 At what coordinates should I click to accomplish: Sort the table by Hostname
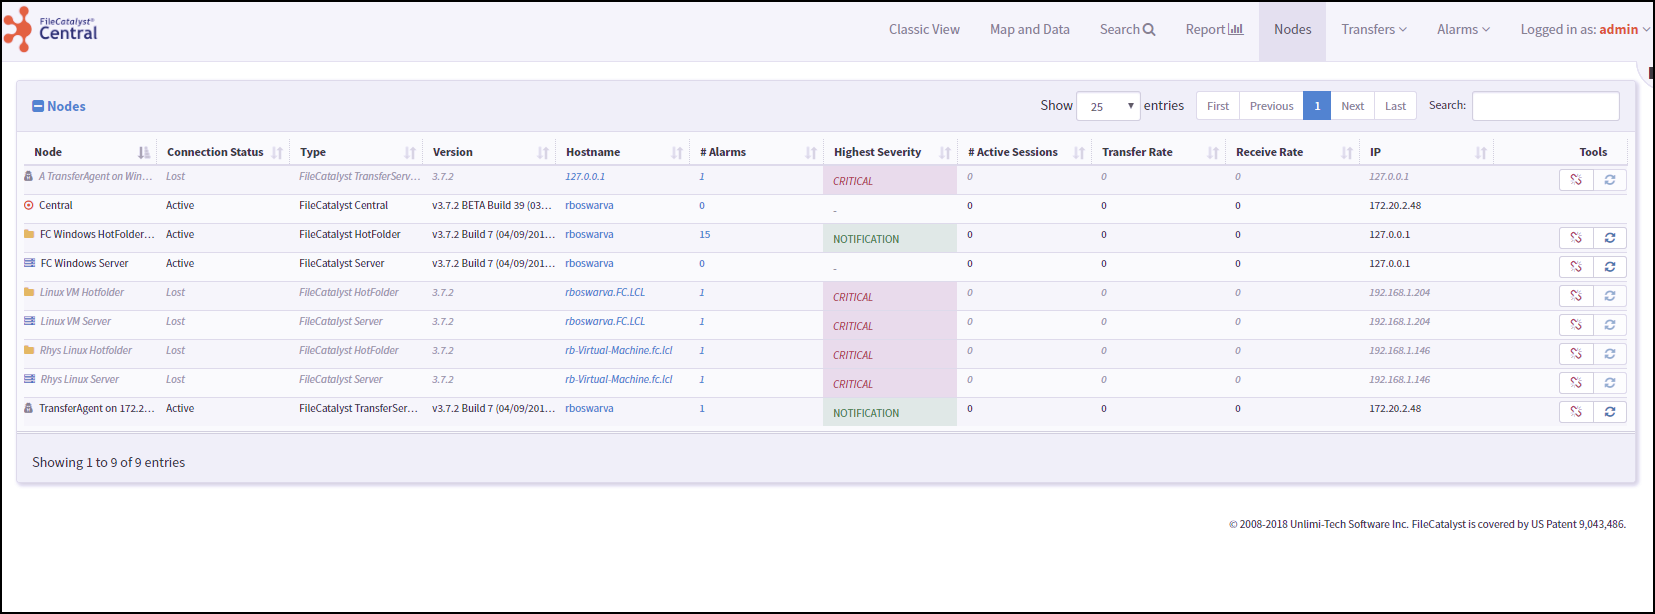click(x=623, y=152)
